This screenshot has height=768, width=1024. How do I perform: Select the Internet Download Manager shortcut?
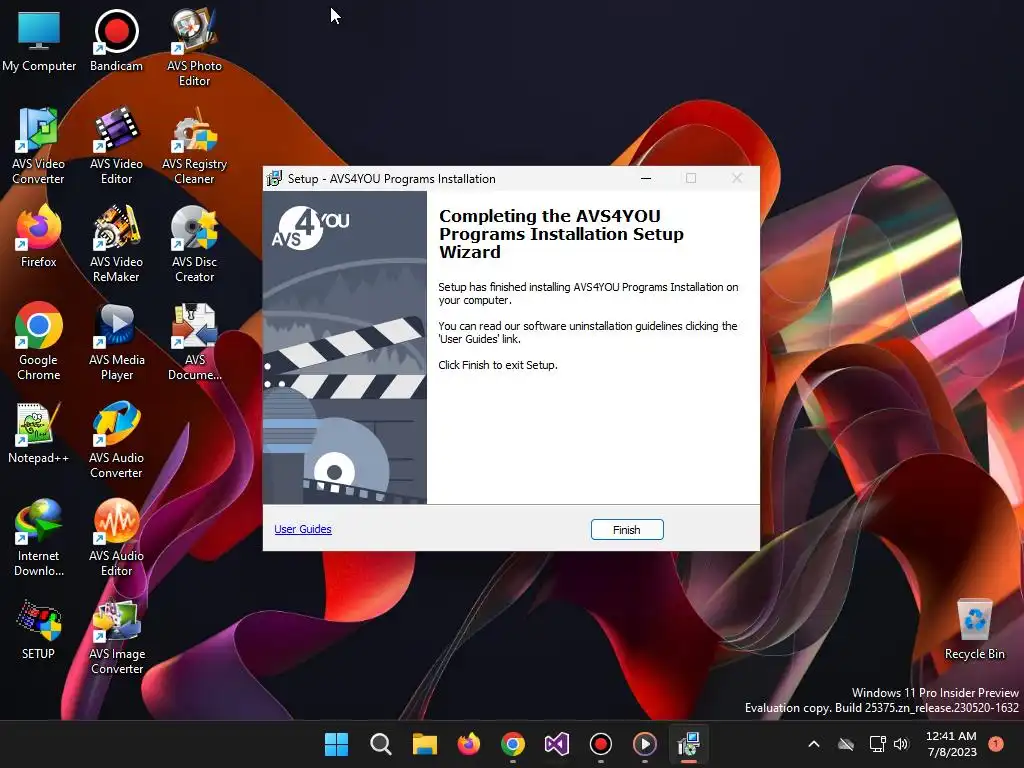tap(39, 537)
